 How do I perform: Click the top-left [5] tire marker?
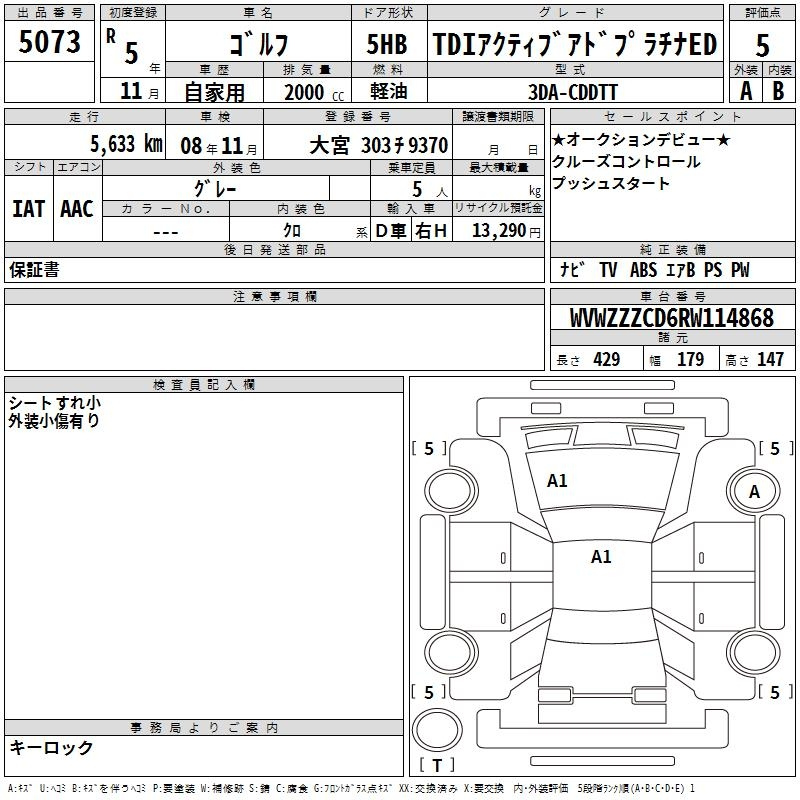coord(430,449)
